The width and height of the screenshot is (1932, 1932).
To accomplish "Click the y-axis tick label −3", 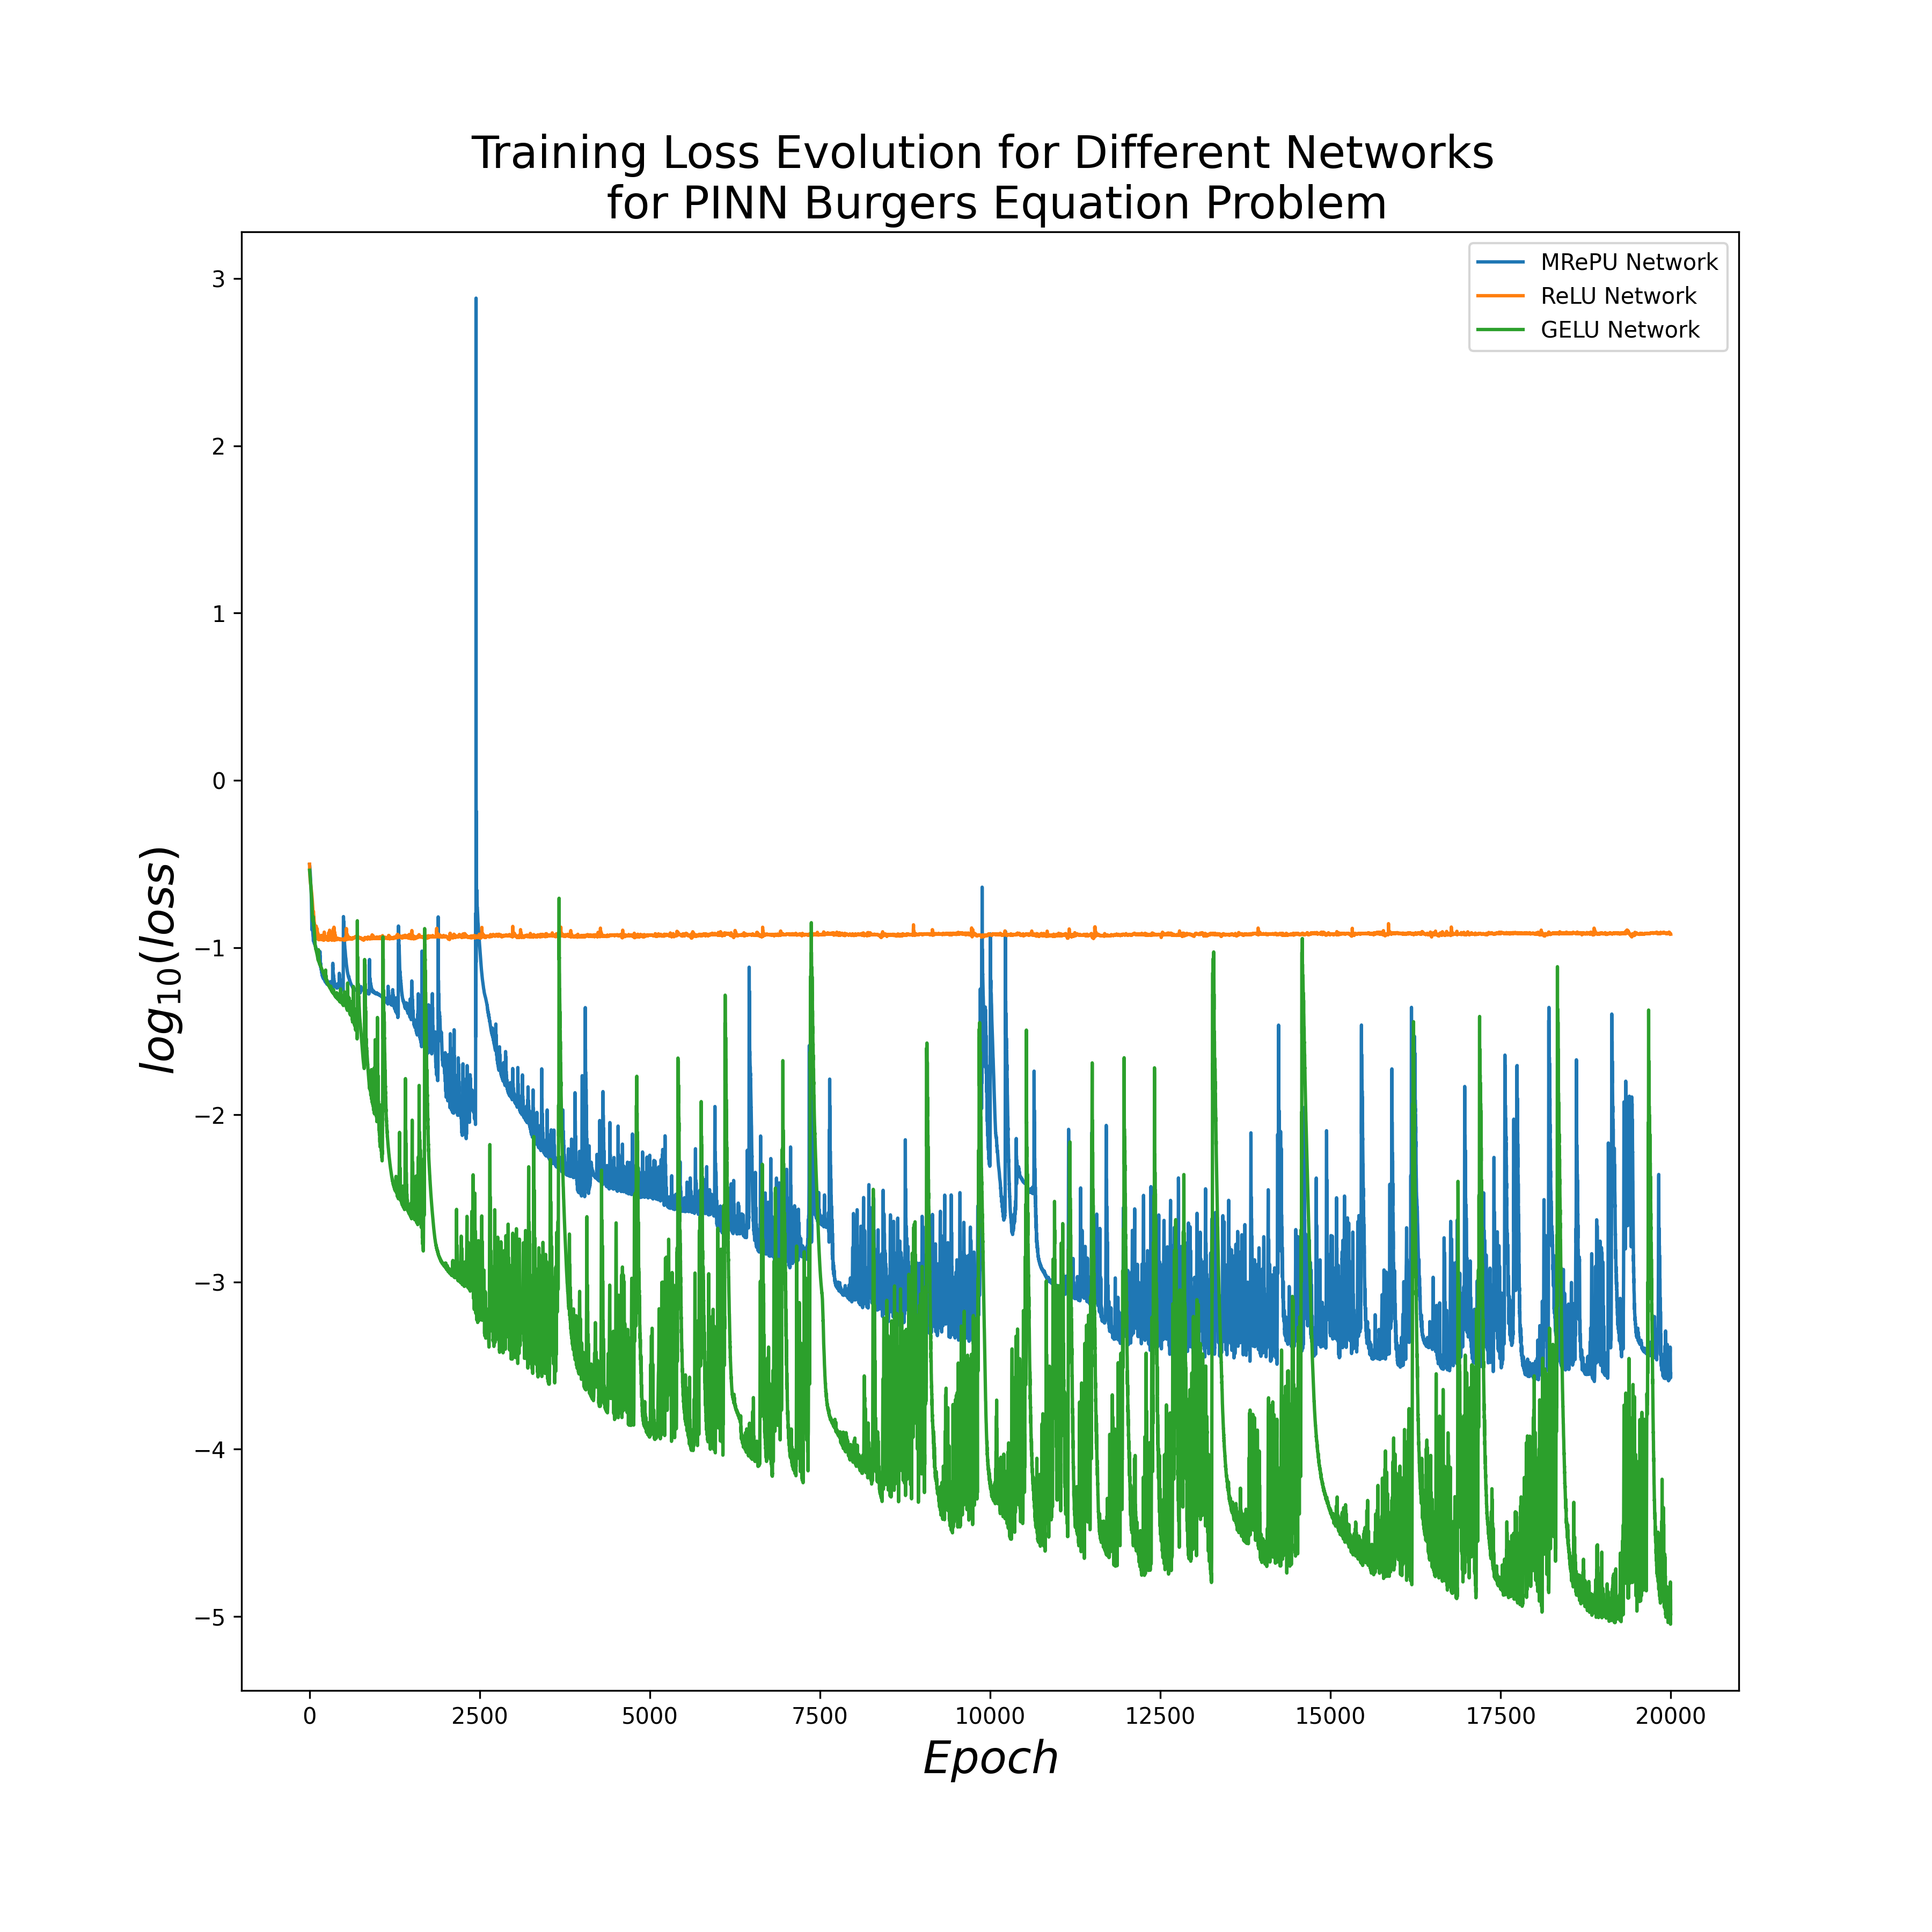I will pos(211,1283).
